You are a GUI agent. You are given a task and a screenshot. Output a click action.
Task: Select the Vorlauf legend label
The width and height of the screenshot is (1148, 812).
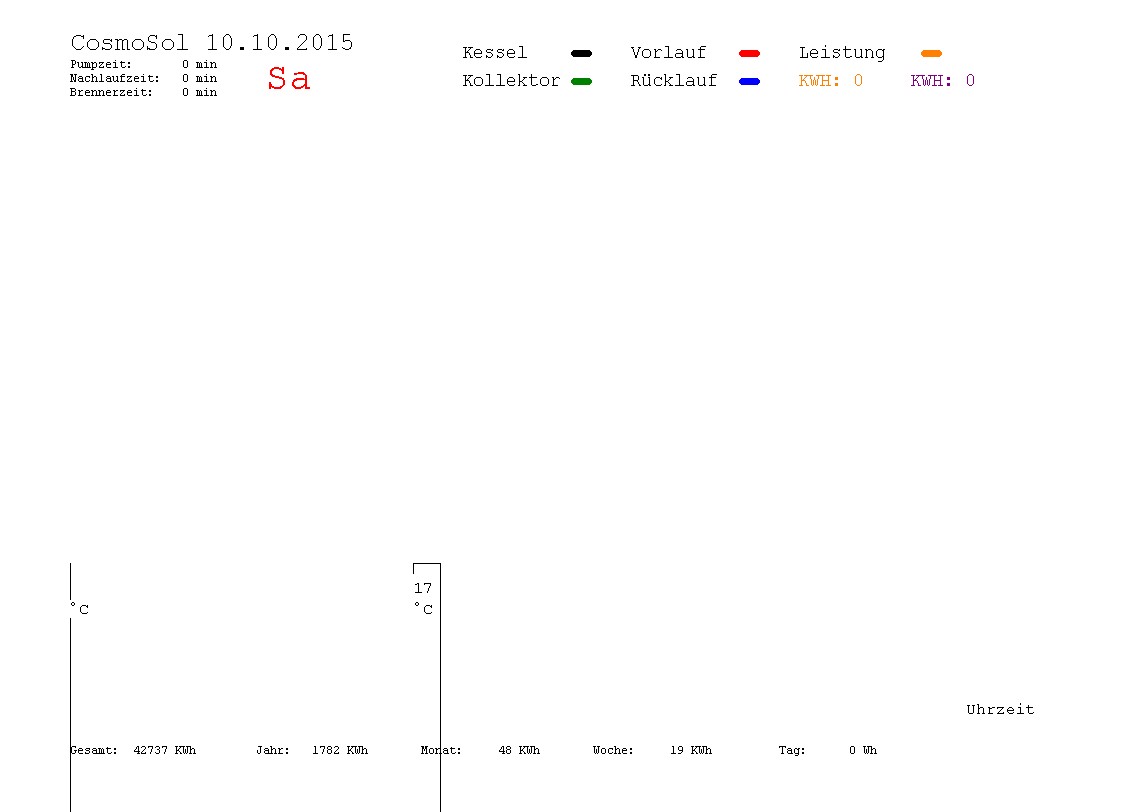click(x=668, y=53)
